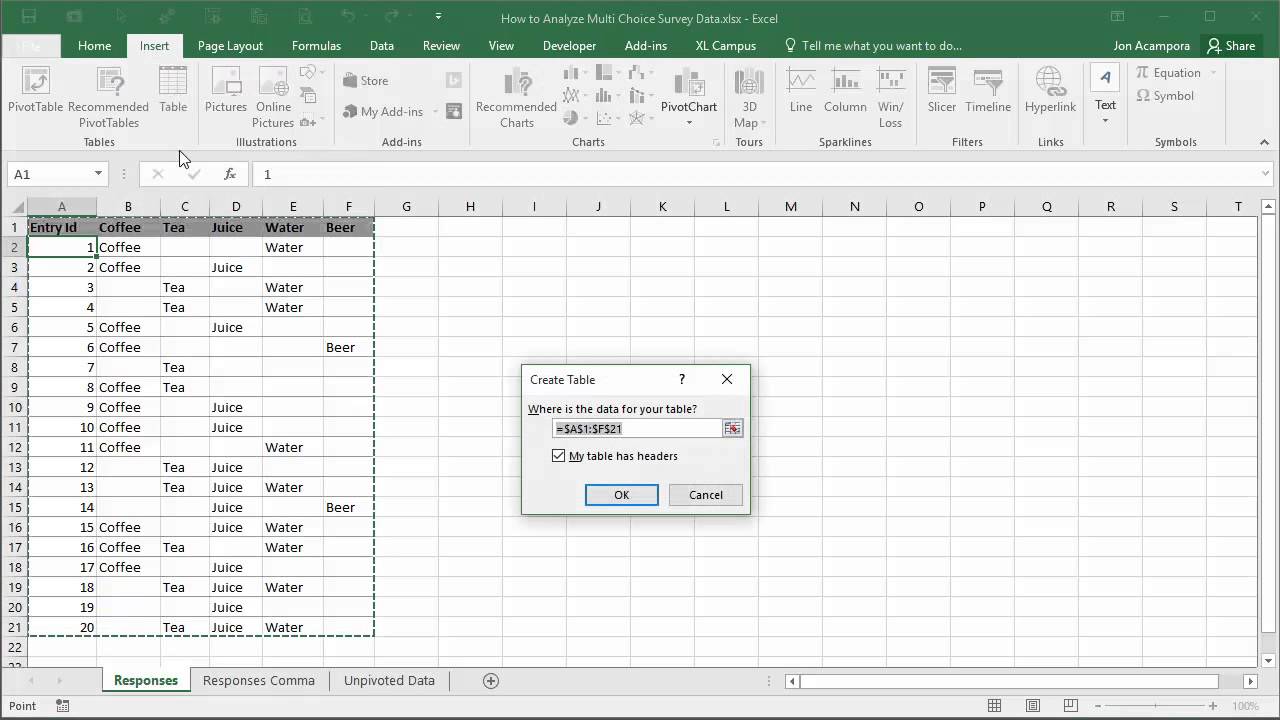Screen dimensions: 1280x720
Task: Click the Table icon in Tables group
Action: (x=173, y=90)
